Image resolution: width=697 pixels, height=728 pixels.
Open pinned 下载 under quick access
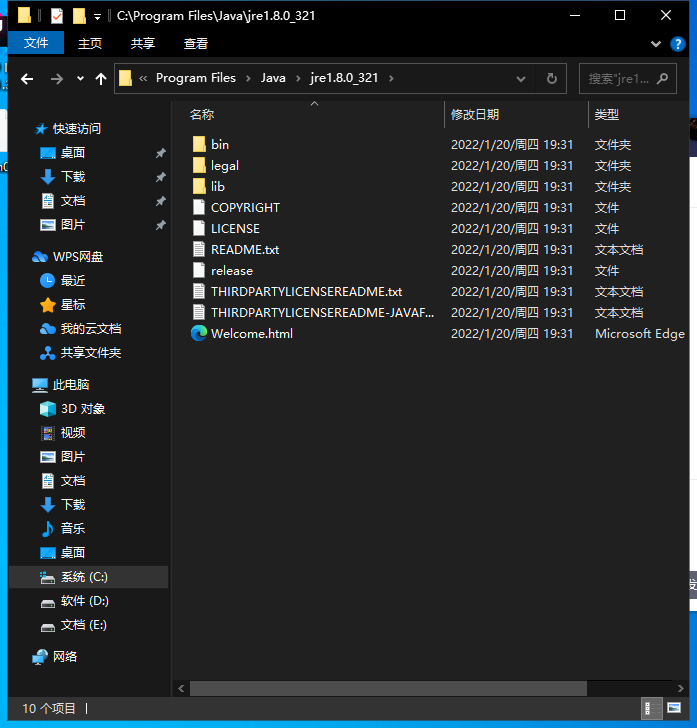pos(72,177)
